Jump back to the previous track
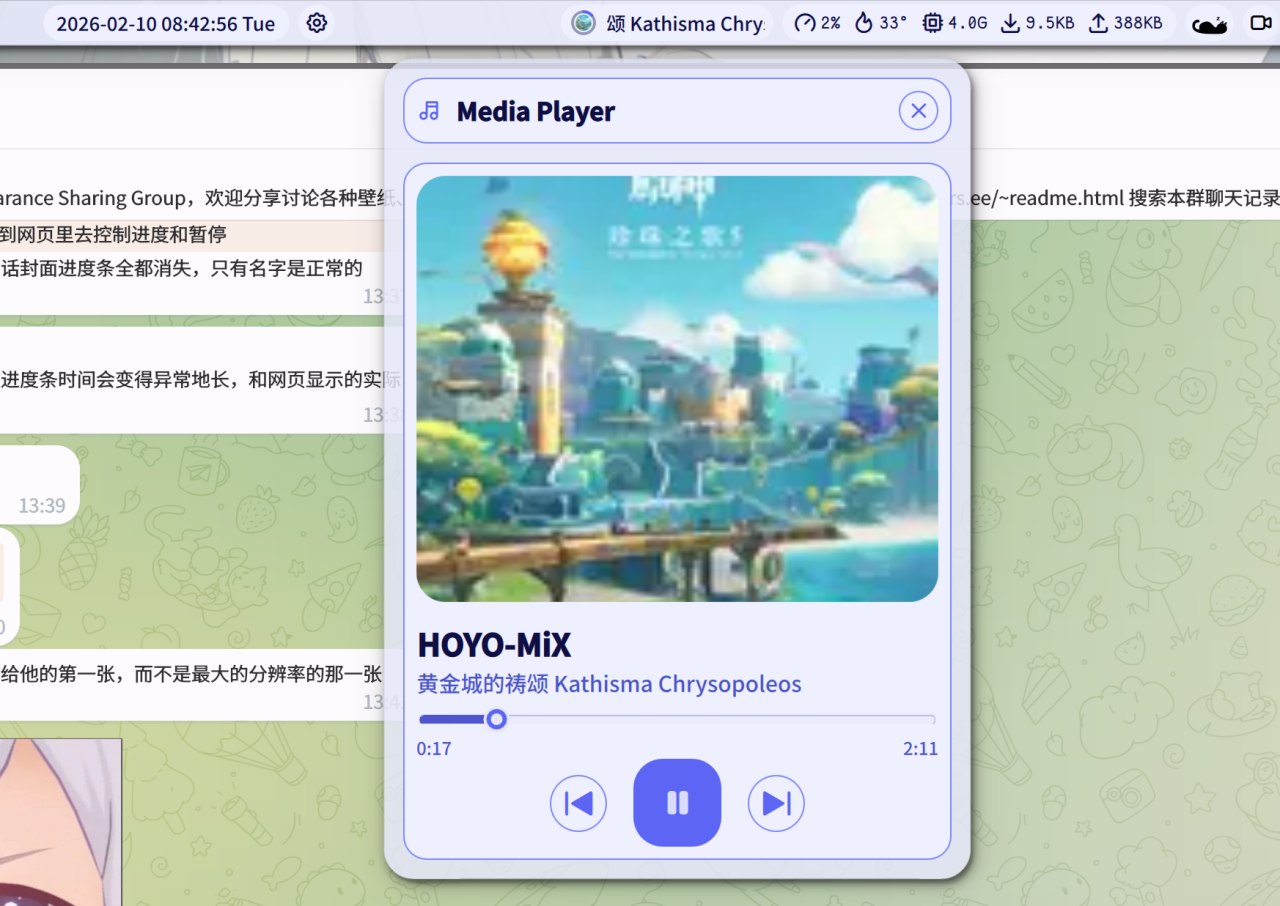The height and width of the screenshot is (906, 1280). point(578,803)
